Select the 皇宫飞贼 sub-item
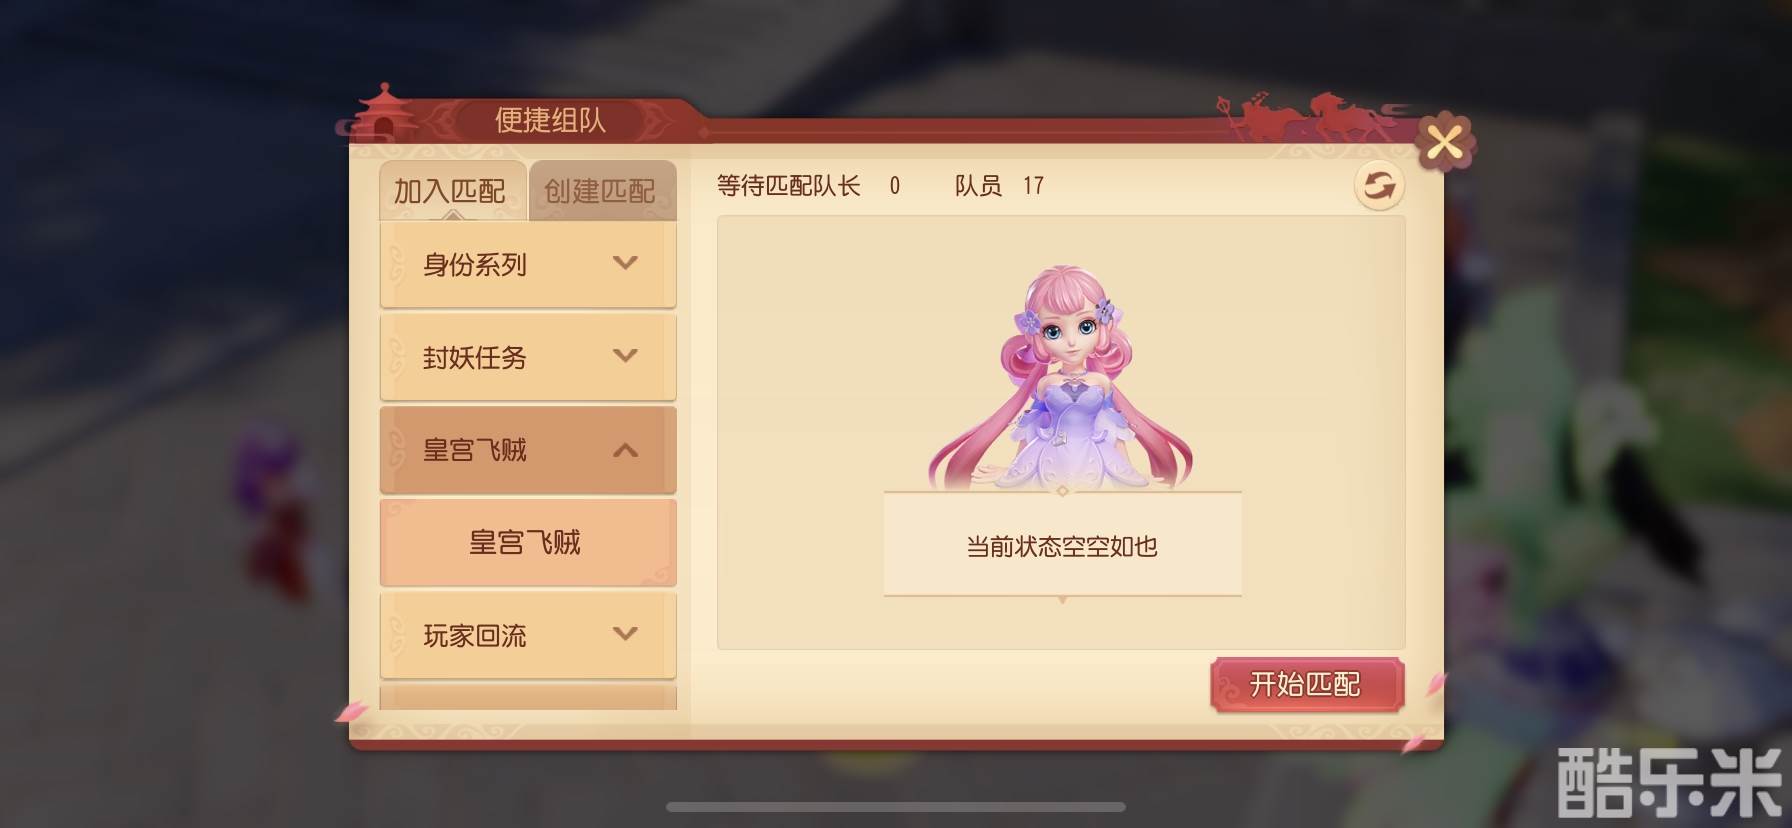Viewport: 1792px width, 828px height. pyautogui.click(x=528, y=542)
